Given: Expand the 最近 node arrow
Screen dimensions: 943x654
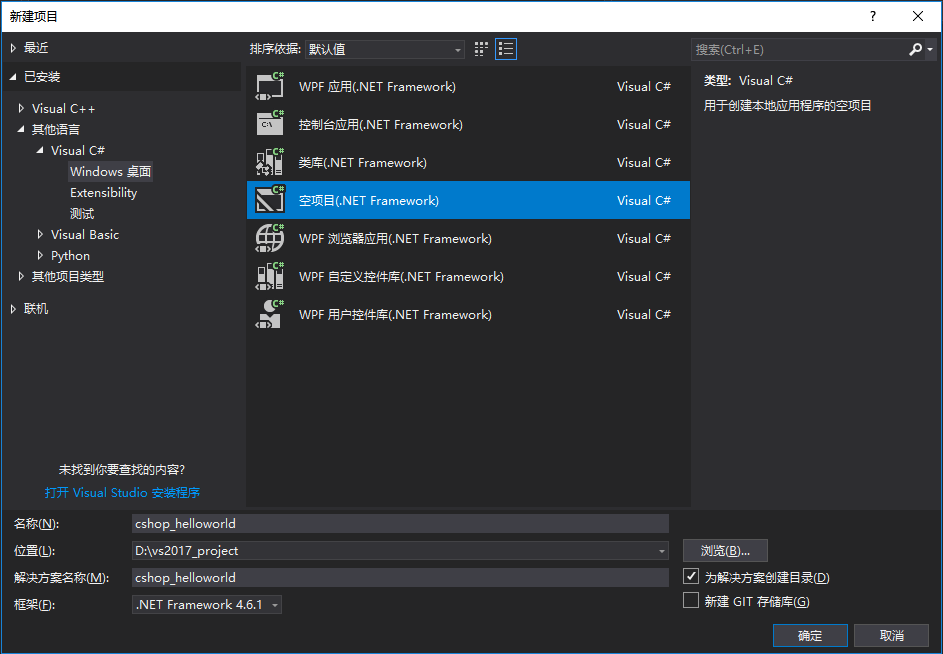Looking at the screenshot, I should click(x=13, y=48).
